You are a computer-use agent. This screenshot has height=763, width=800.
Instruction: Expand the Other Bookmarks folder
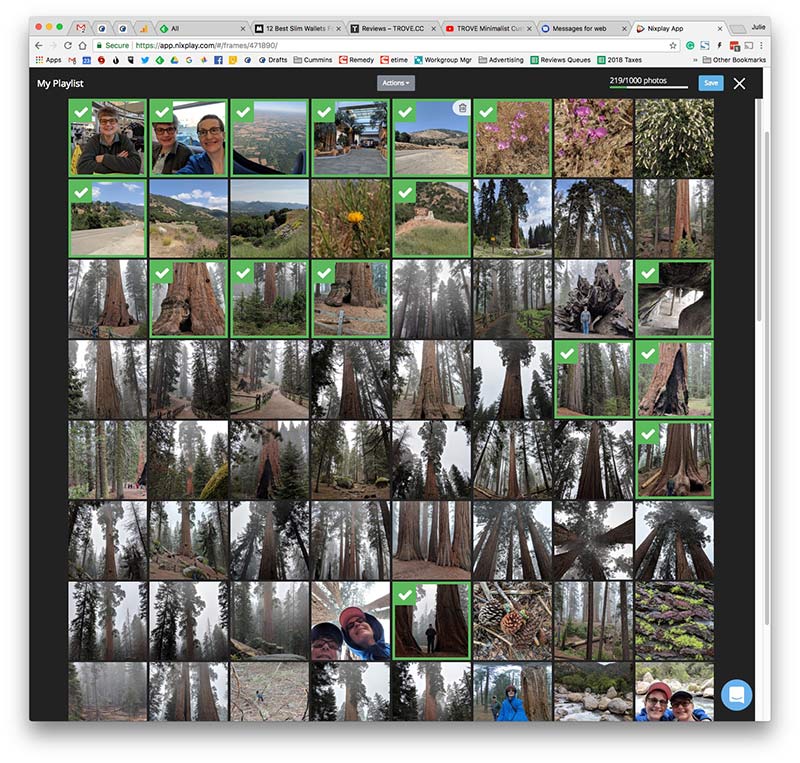(x=734, y=60)
